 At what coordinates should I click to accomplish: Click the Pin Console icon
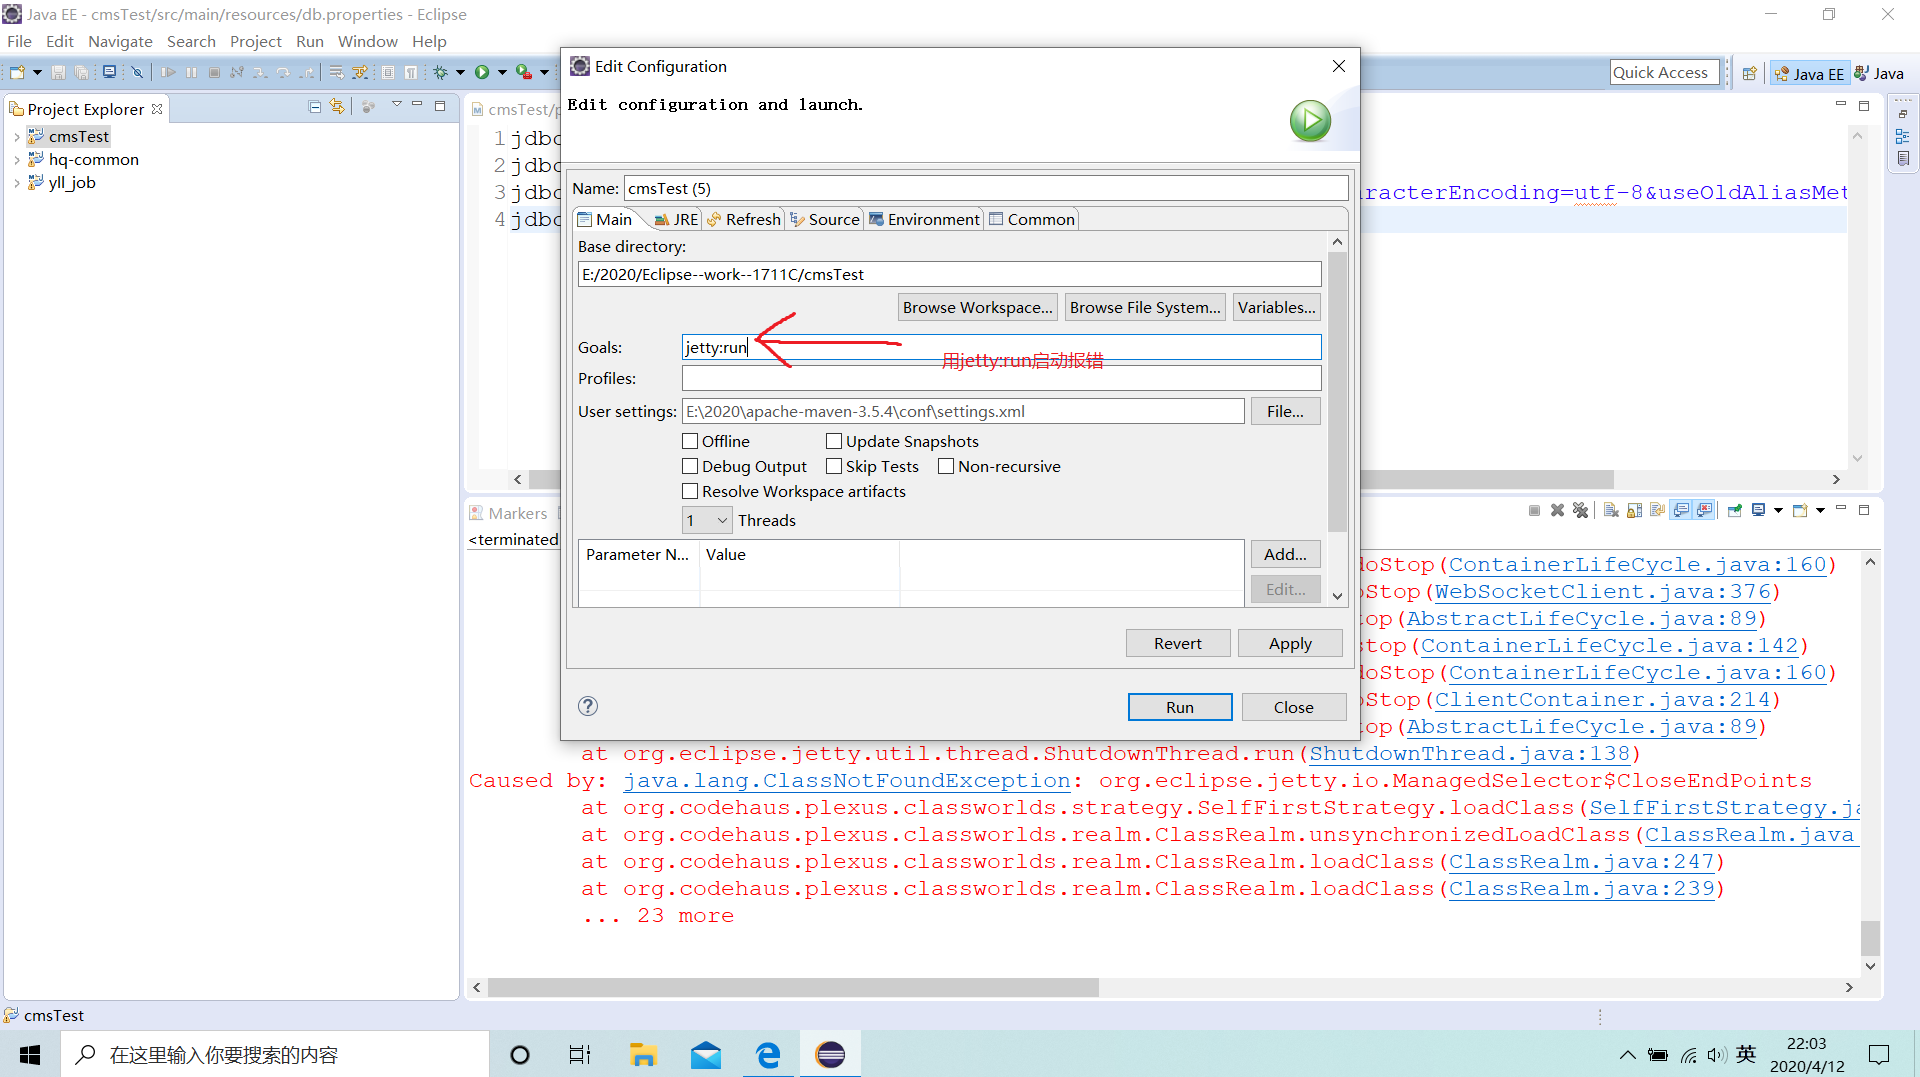[1735, 510]
